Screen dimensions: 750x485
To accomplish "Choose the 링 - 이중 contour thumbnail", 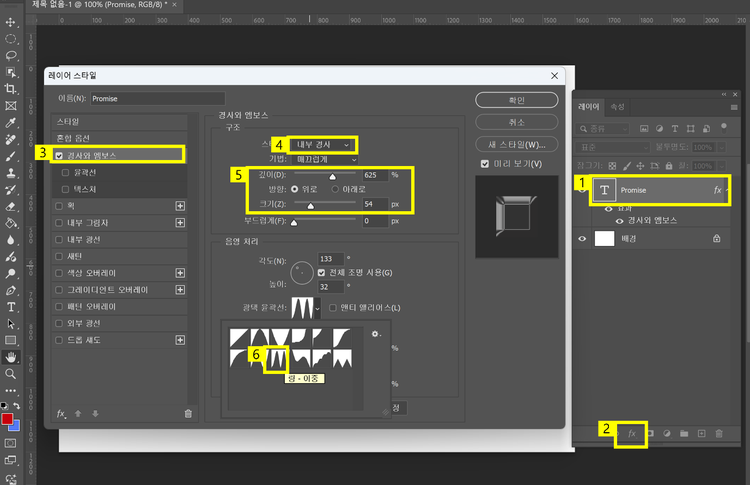I will click(277, 359).
